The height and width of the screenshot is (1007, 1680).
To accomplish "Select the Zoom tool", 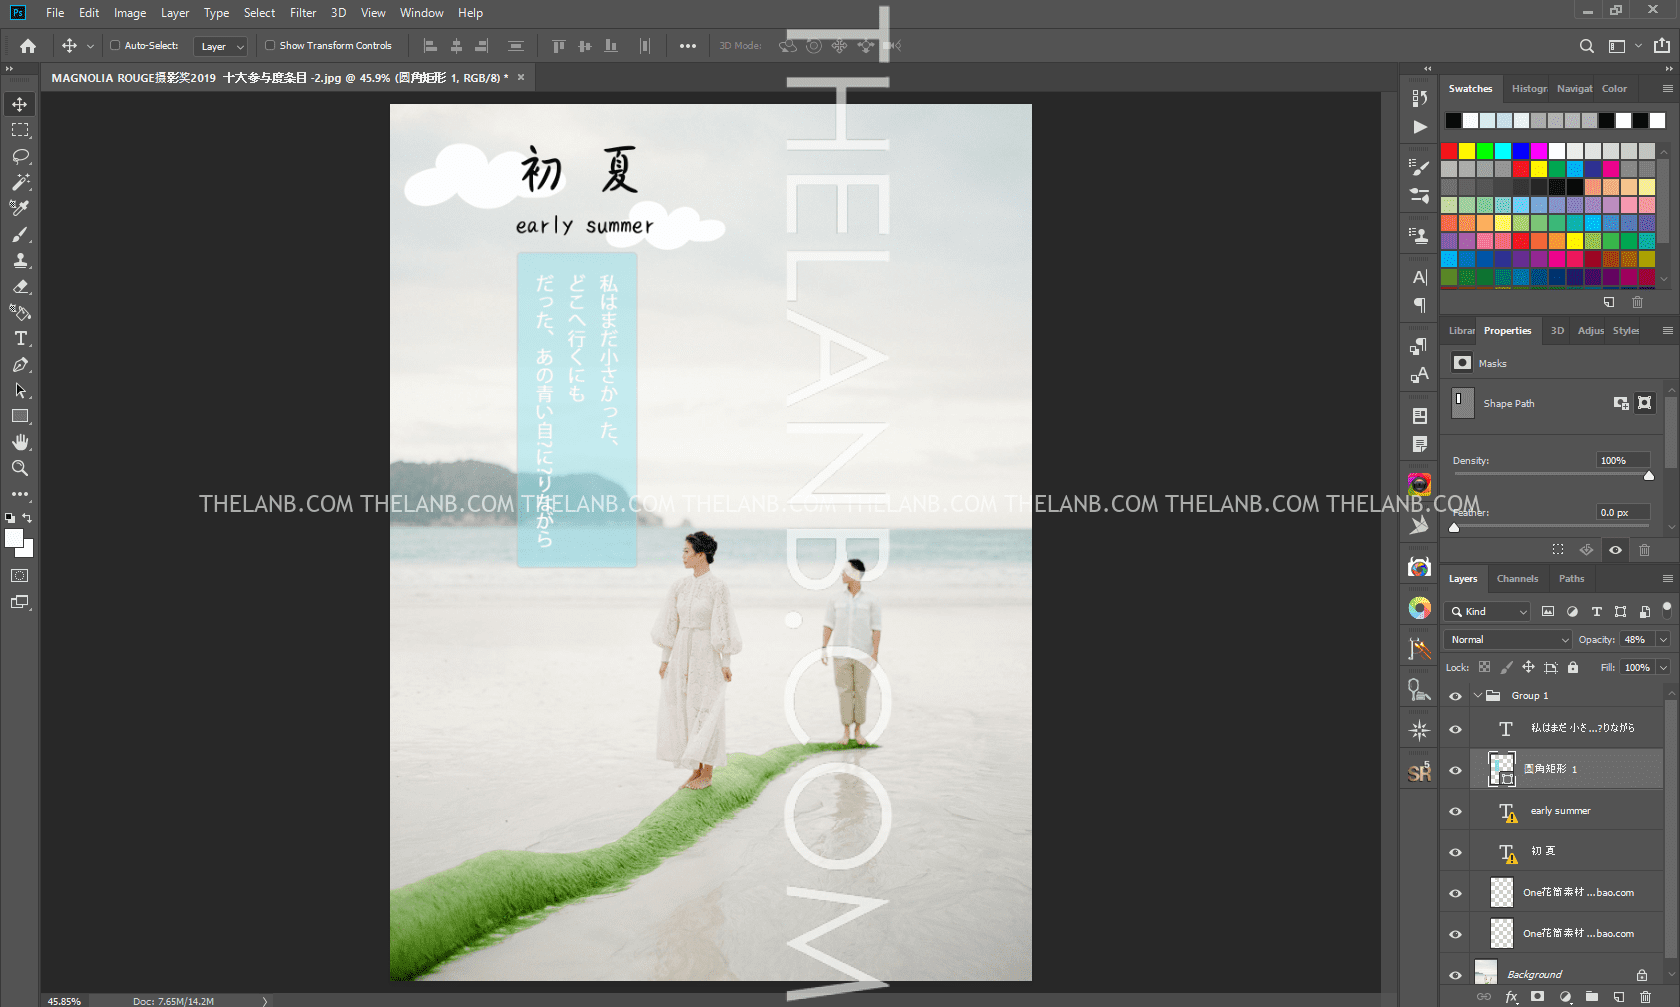I will [x=20, y=468].
